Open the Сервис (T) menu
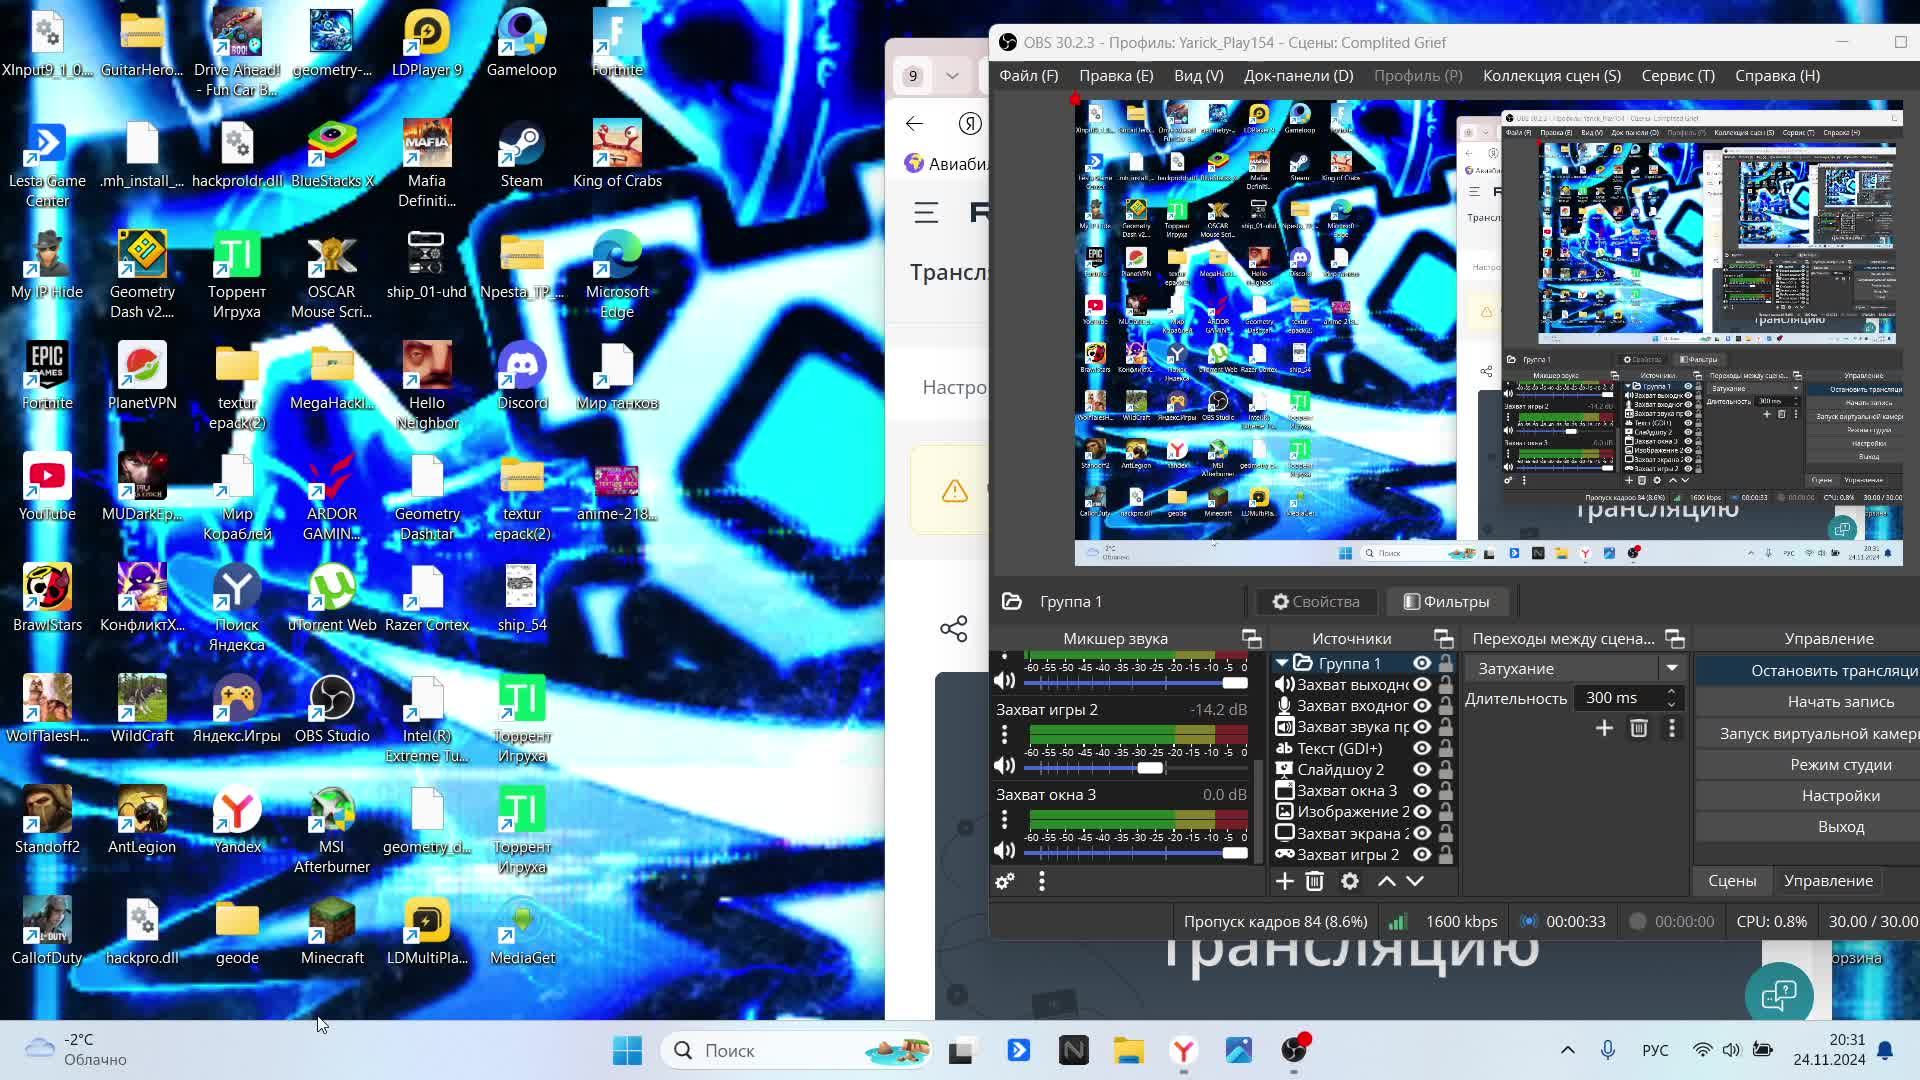Screen dimensions: 1920x1080 click(1677, 76)
